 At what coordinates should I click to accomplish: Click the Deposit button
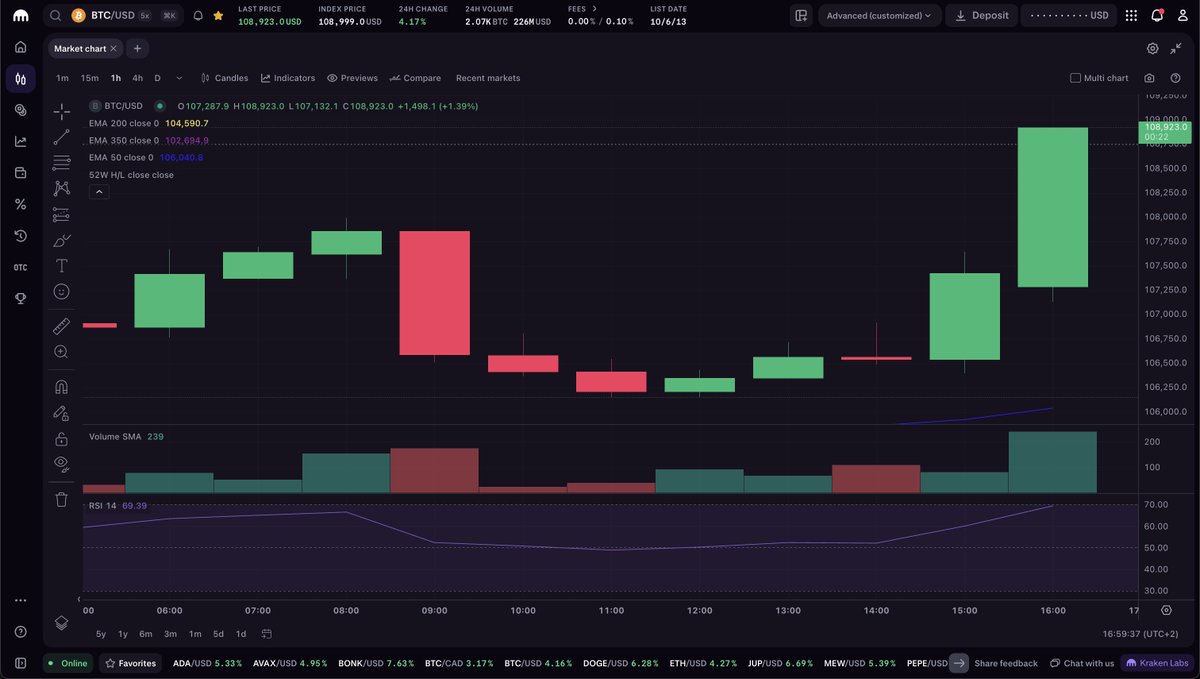coord(981,15)
